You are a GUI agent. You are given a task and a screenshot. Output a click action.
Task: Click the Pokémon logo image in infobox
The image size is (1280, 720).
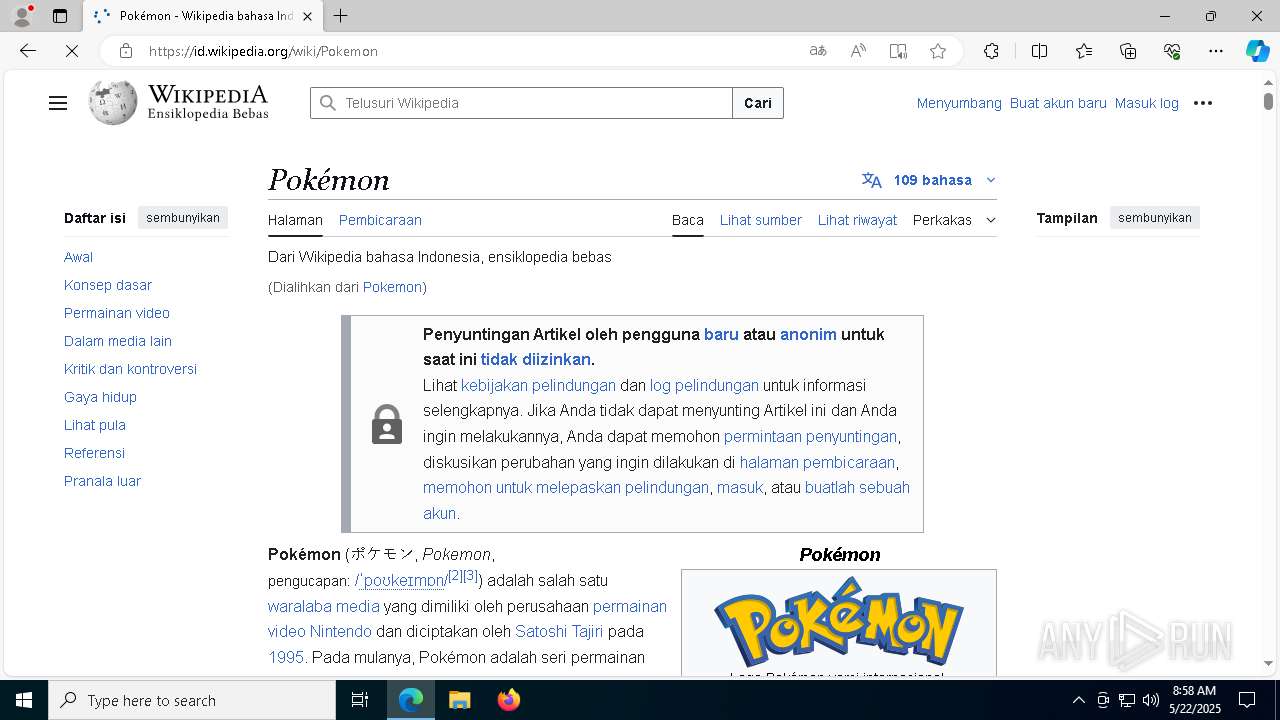pos(839,622)
